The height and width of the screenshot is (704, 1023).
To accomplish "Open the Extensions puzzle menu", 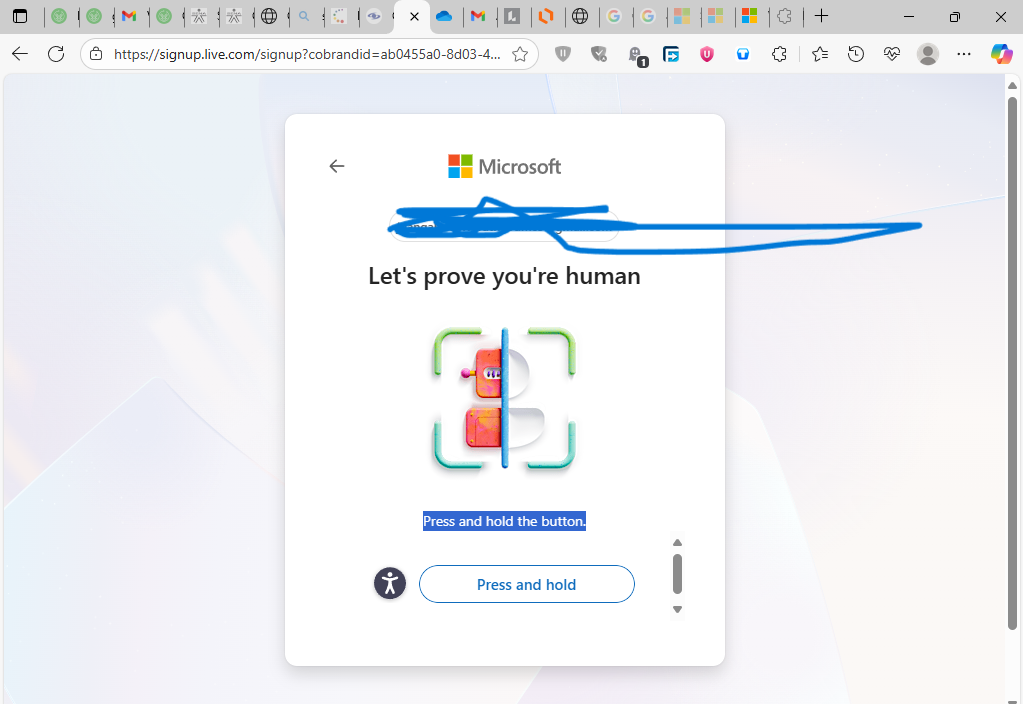I will 779,54.
